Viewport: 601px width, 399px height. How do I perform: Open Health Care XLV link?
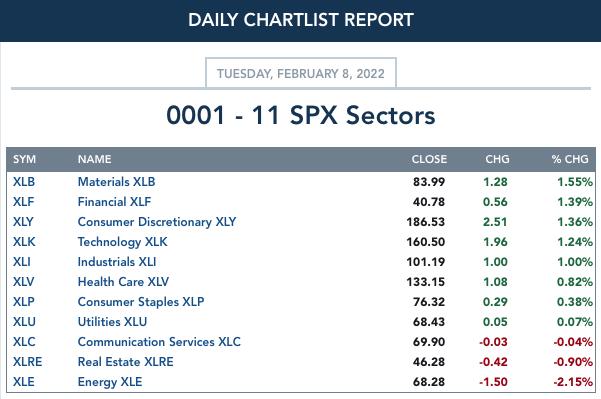click(123, 282)
